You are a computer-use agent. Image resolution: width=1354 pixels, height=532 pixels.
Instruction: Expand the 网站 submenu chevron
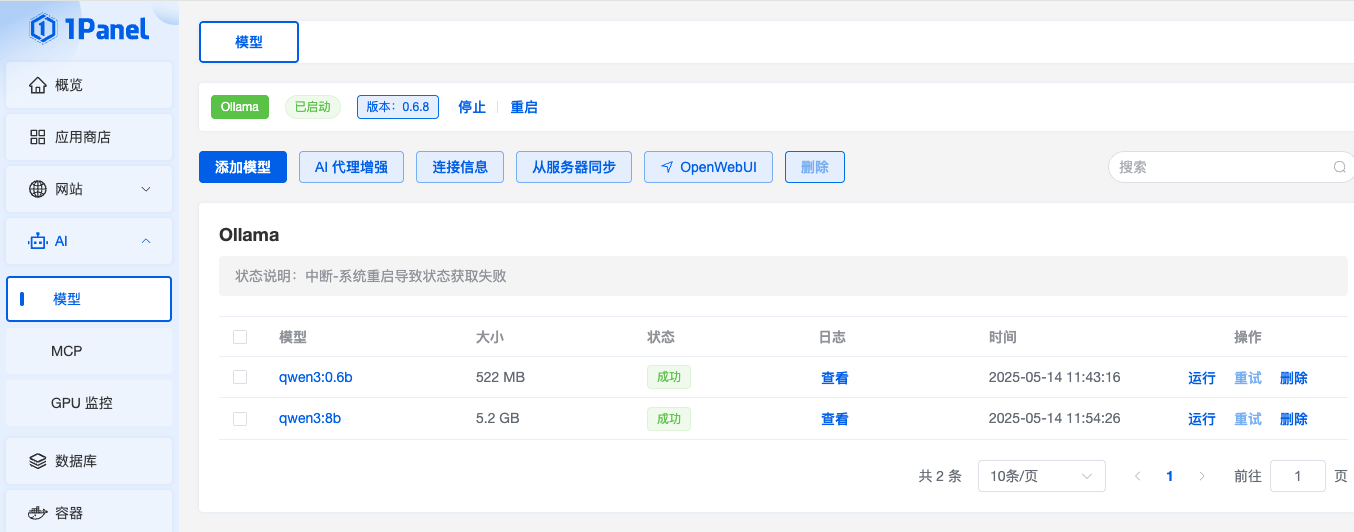[146, 189]
